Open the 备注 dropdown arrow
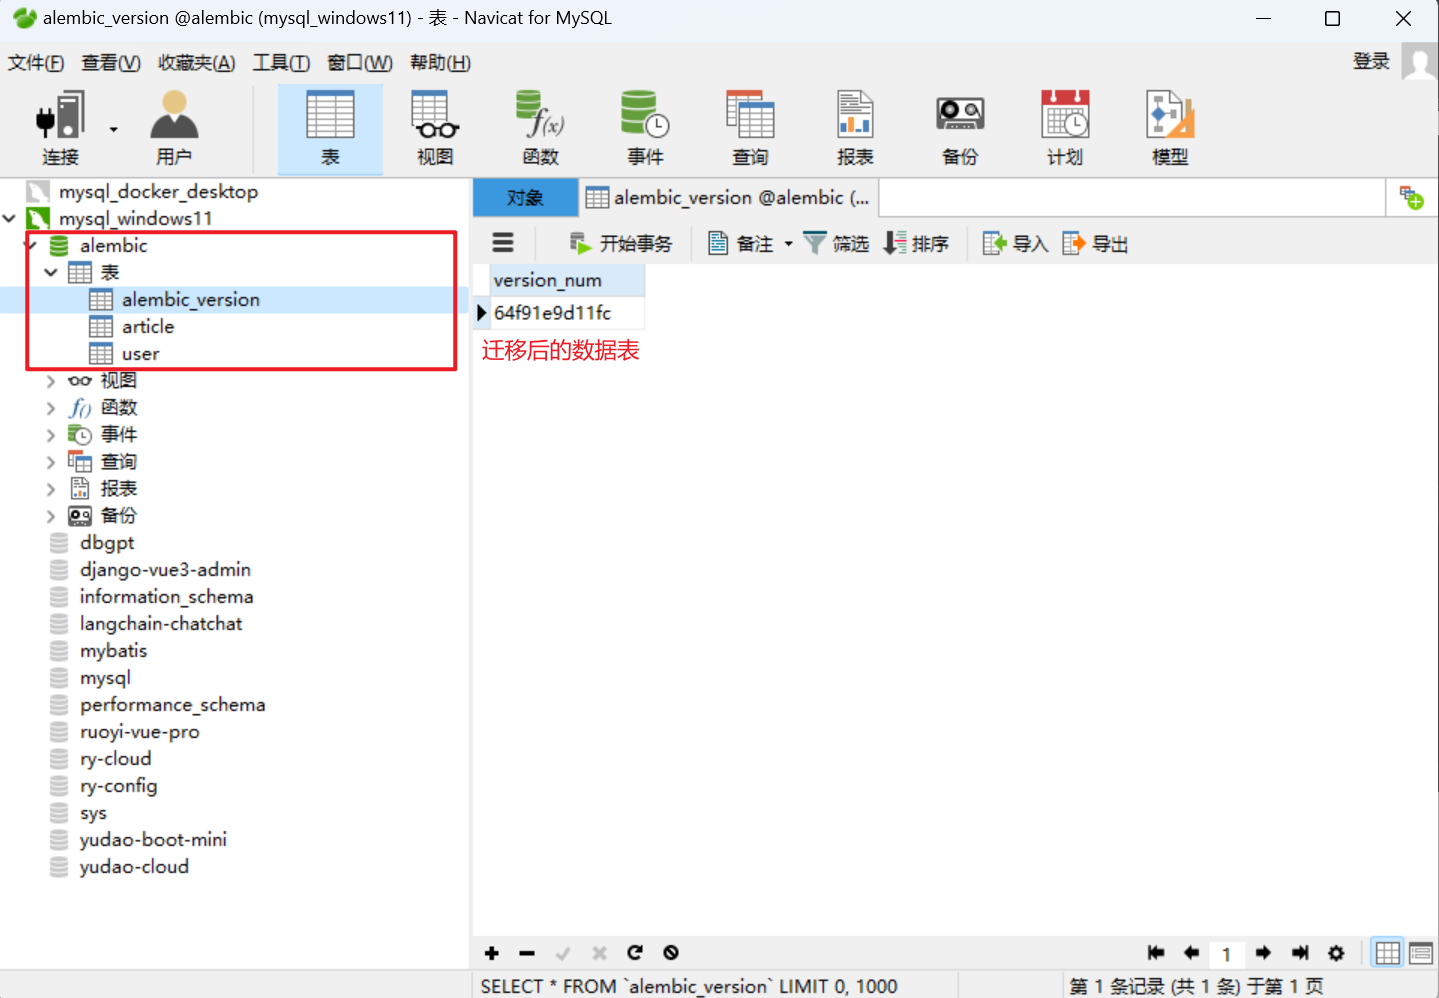The height and width of the screenshot is (998, 1439). (785, 242)
